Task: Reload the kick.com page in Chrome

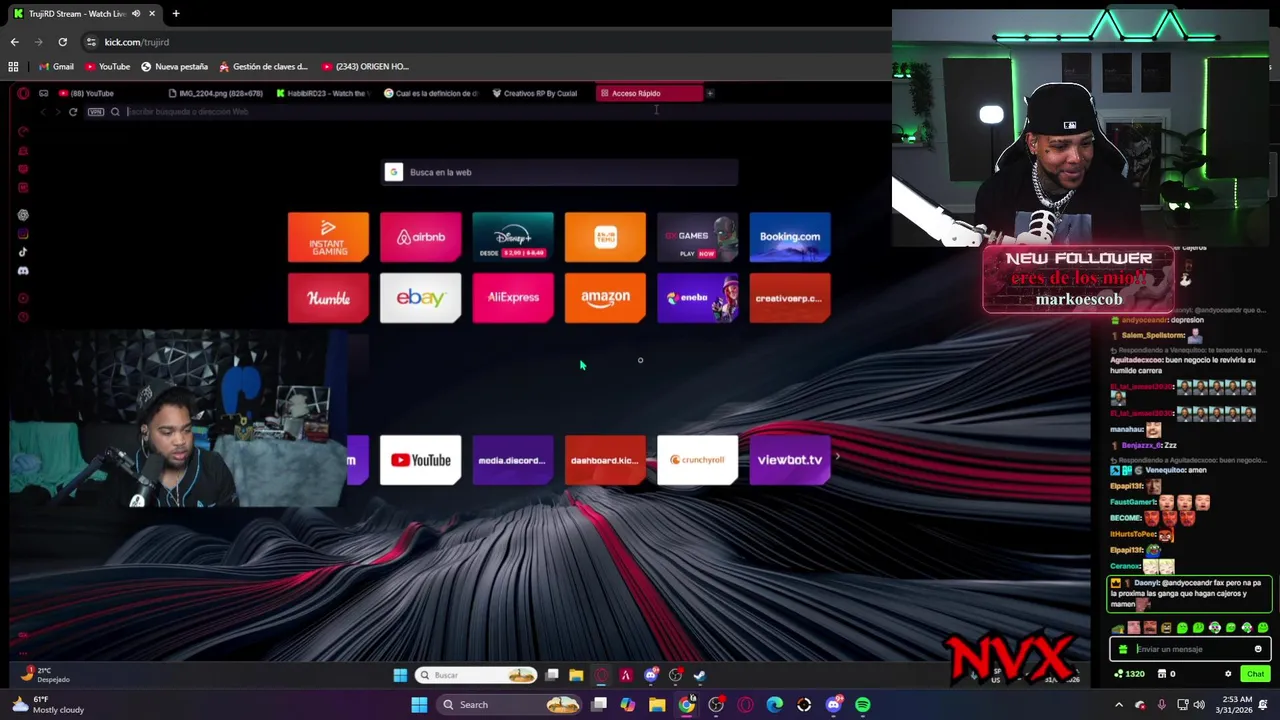Action: pos(62,42)
